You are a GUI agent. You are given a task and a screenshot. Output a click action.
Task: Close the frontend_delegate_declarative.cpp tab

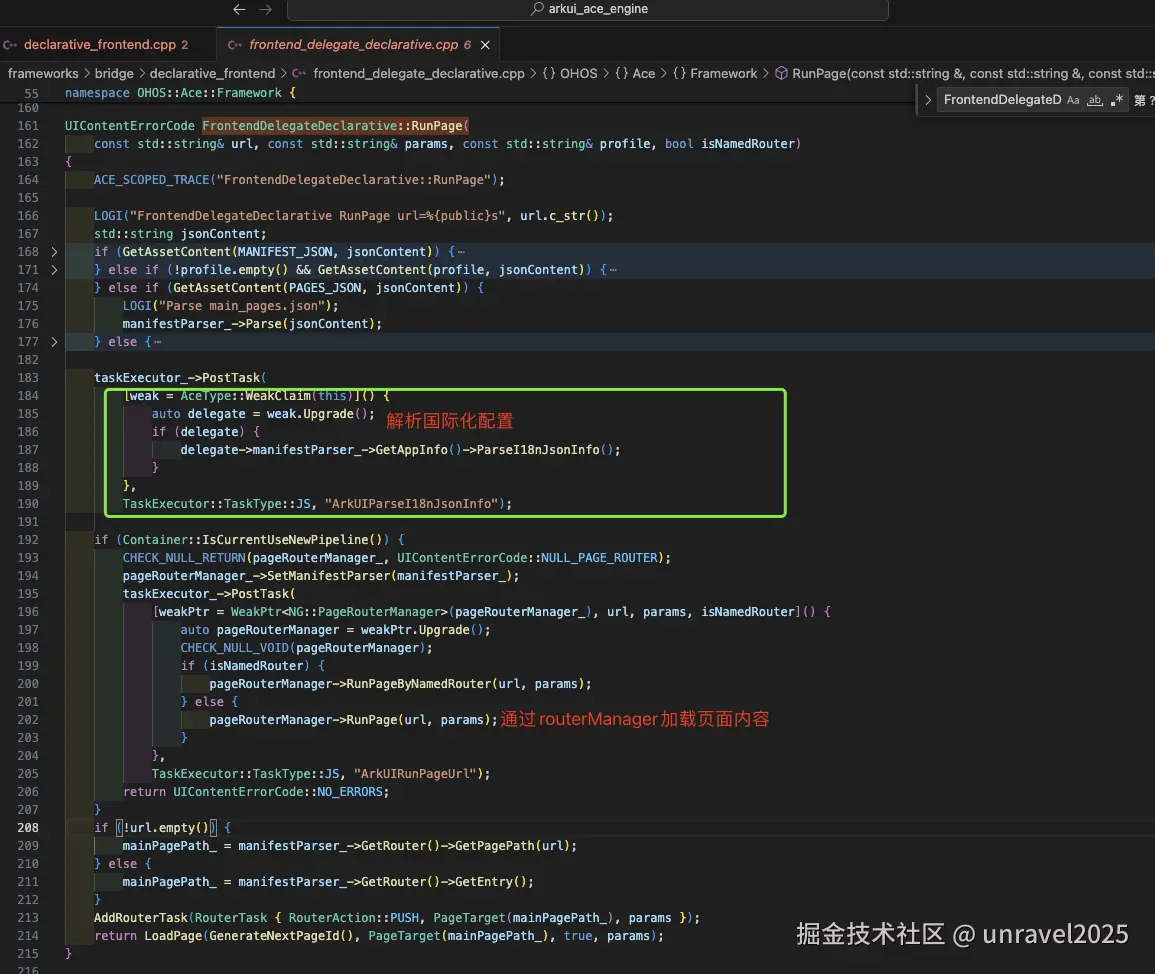[x=485, y=45]
